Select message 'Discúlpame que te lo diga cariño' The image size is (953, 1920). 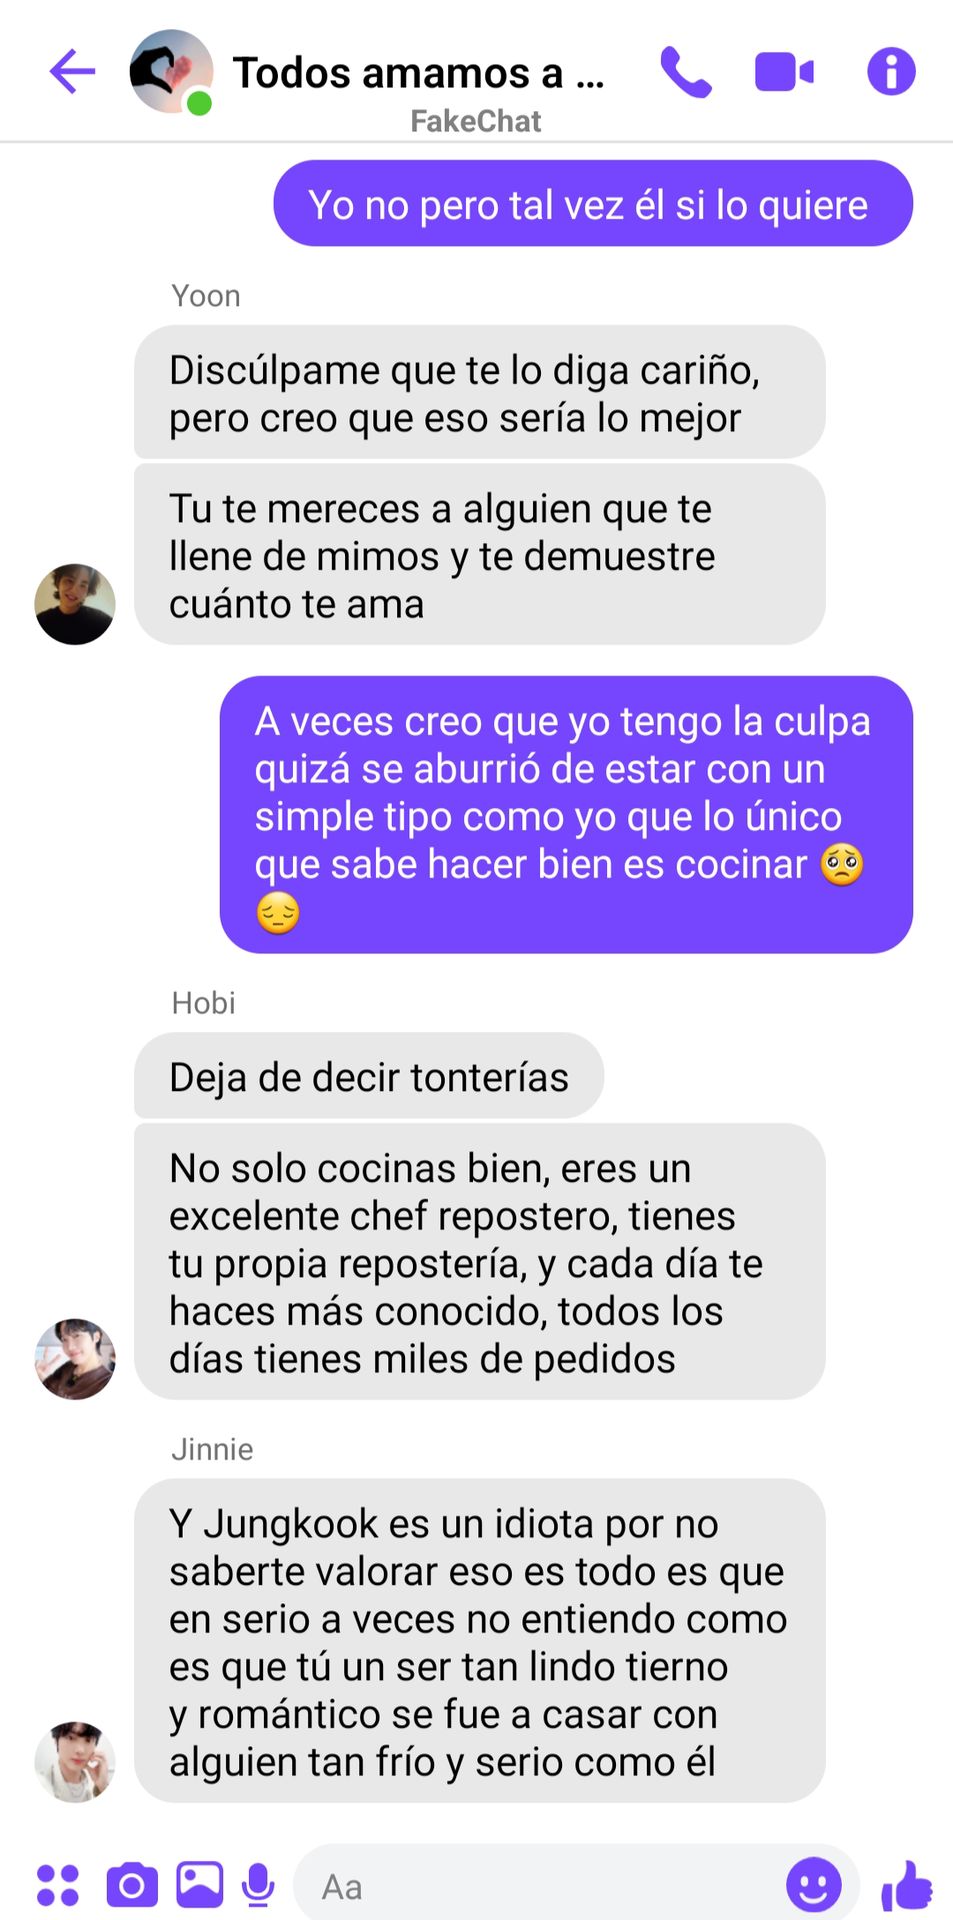(480, 392)
